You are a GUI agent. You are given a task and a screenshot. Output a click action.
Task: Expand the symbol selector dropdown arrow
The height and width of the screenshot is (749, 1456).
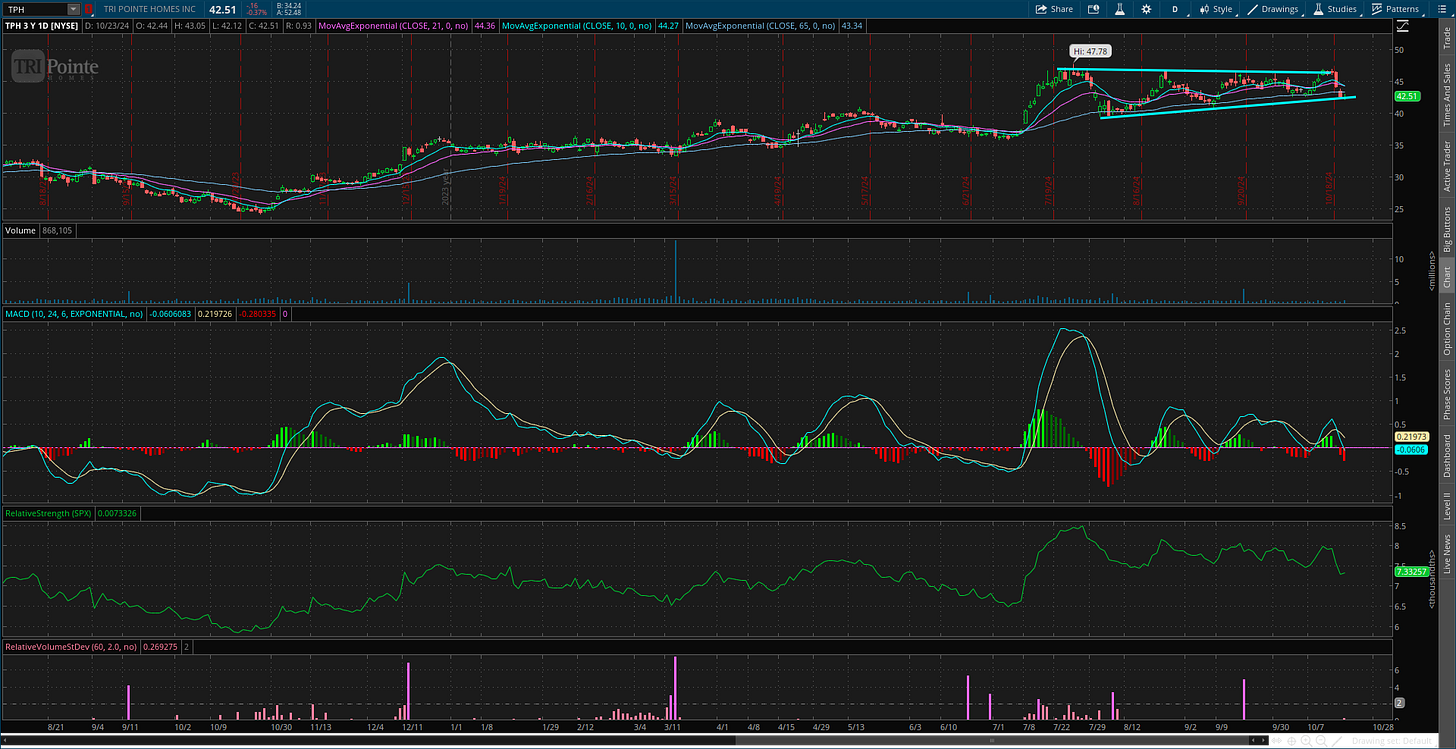73,9
